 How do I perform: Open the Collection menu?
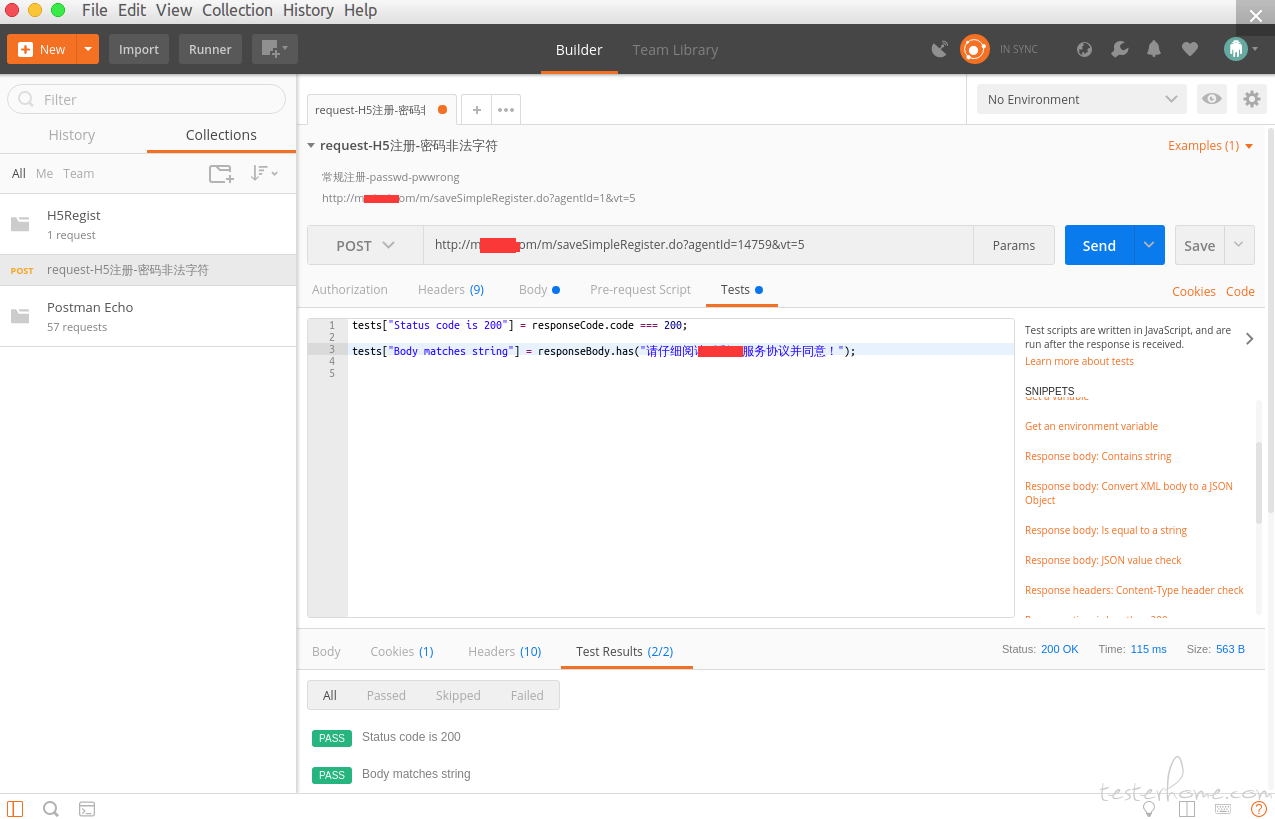point(237,10)
